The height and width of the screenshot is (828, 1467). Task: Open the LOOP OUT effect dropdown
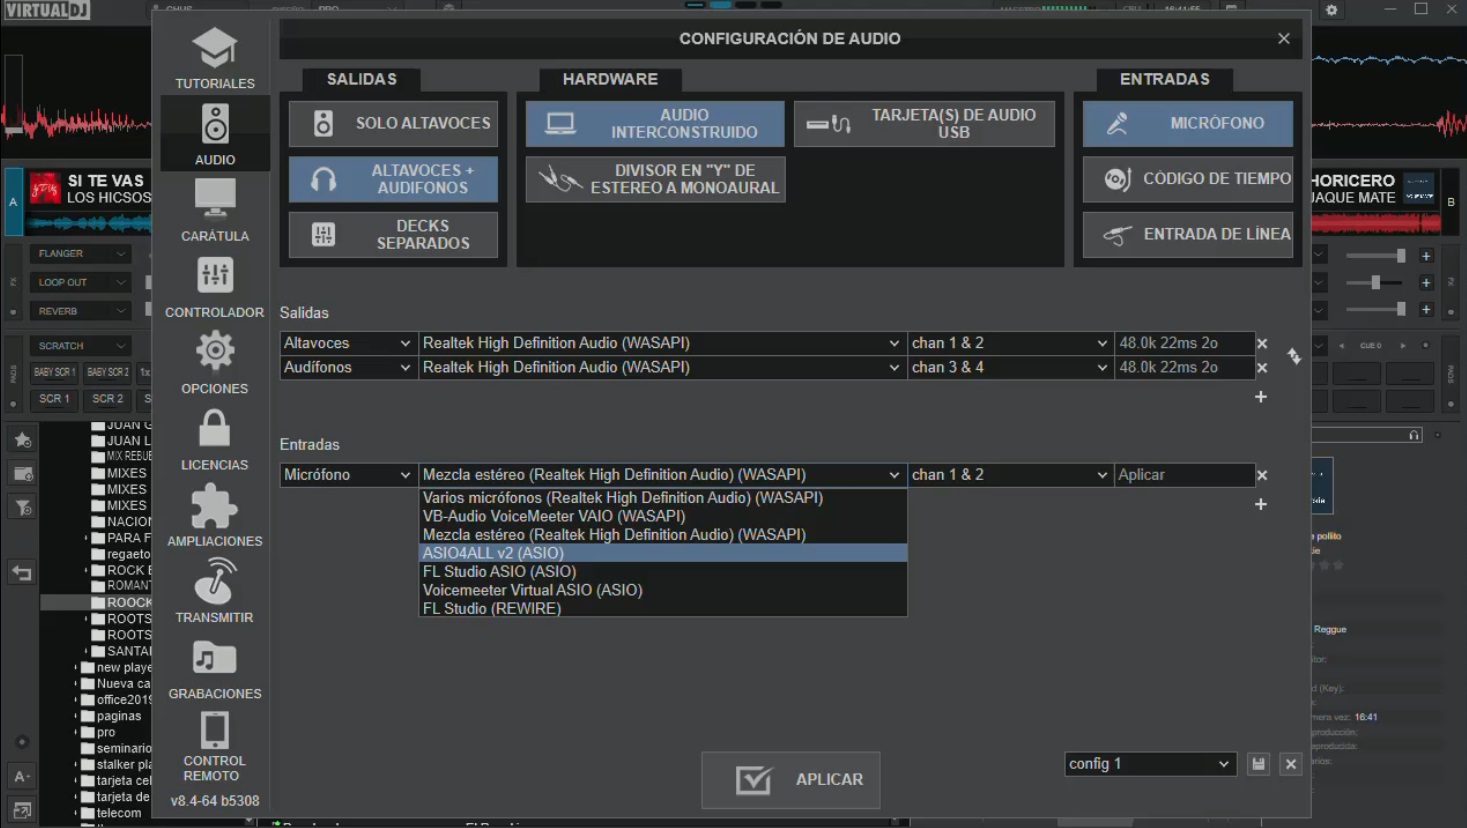tap(81, 283)
